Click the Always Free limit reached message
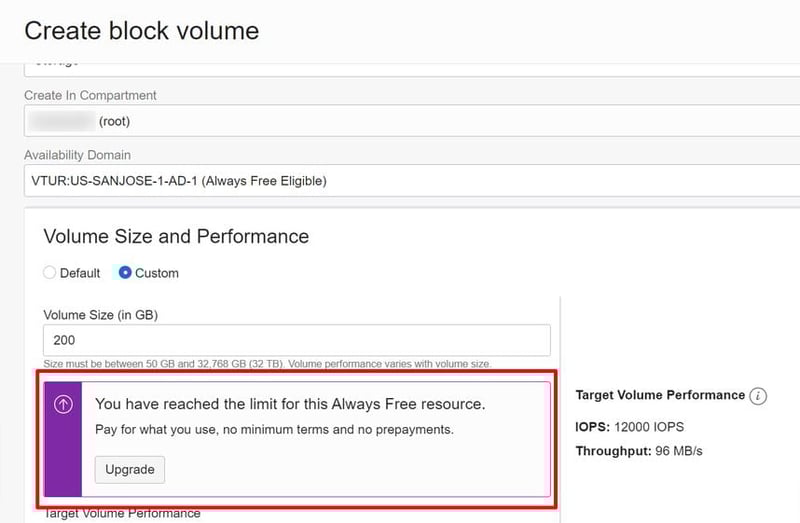Viewport: 800px width, 523px height. point(290,404)
